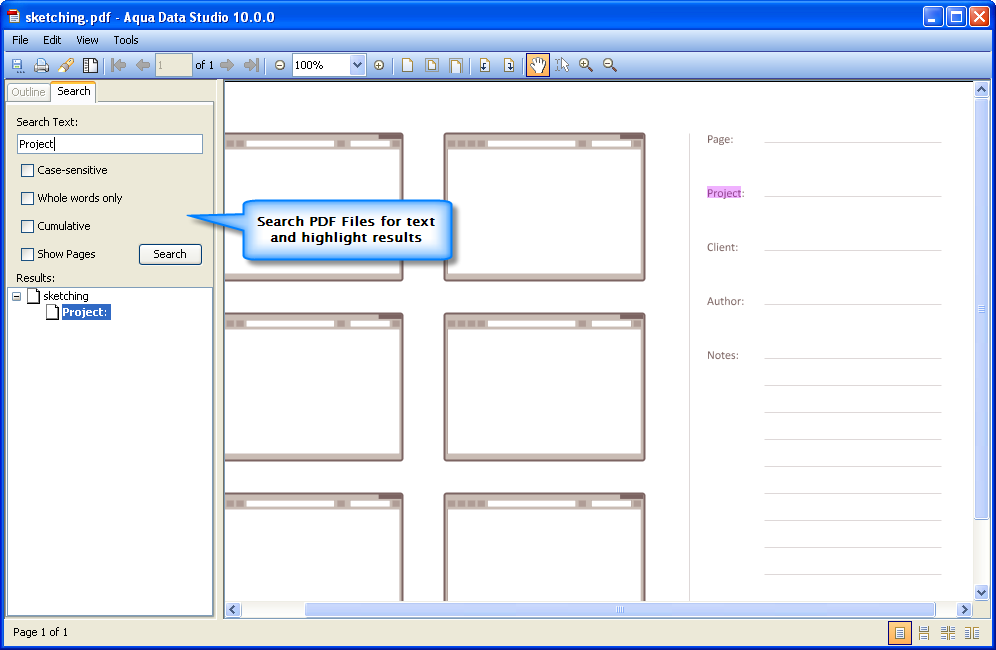Enable the Whole words only checkbox
996x650 pixels.
[x=27, y=198]
